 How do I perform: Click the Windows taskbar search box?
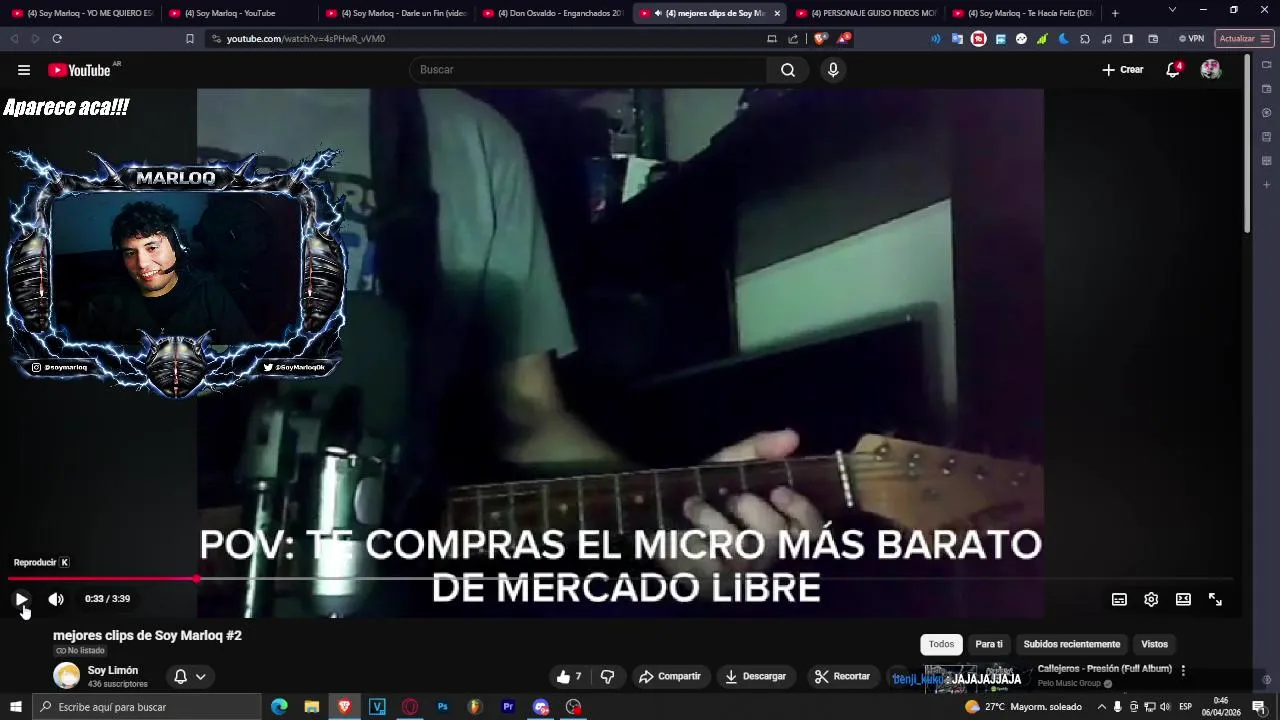tap(147, 707)
